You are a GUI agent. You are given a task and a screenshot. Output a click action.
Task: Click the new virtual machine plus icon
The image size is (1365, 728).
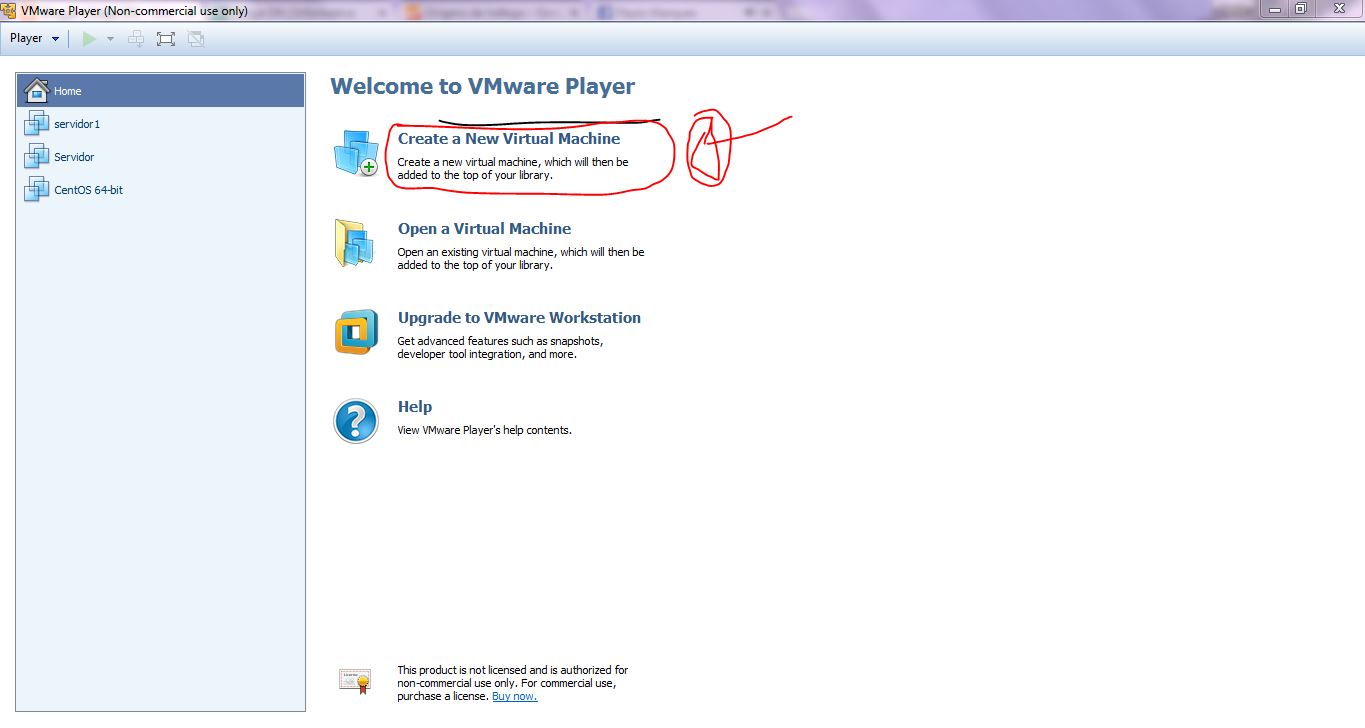pyautogui.click(x=356, y=153)
